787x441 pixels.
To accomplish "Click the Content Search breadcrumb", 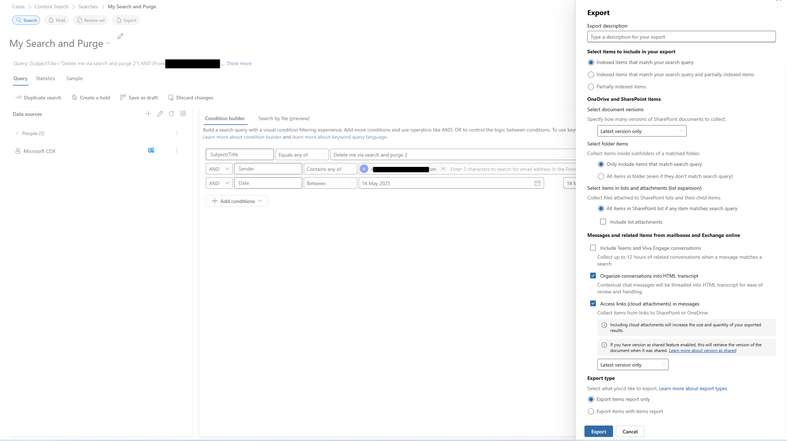I will click(51, 7).
